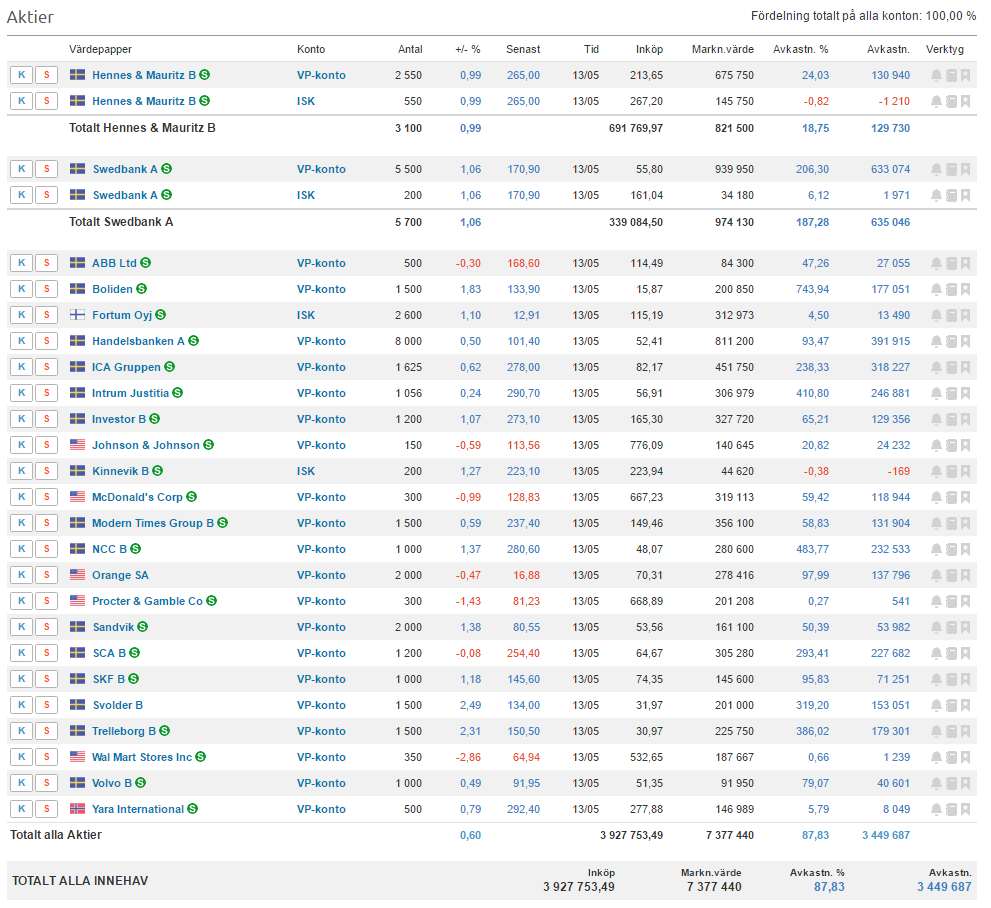Click the K buy button for ABB Ltd

point(21,263)
